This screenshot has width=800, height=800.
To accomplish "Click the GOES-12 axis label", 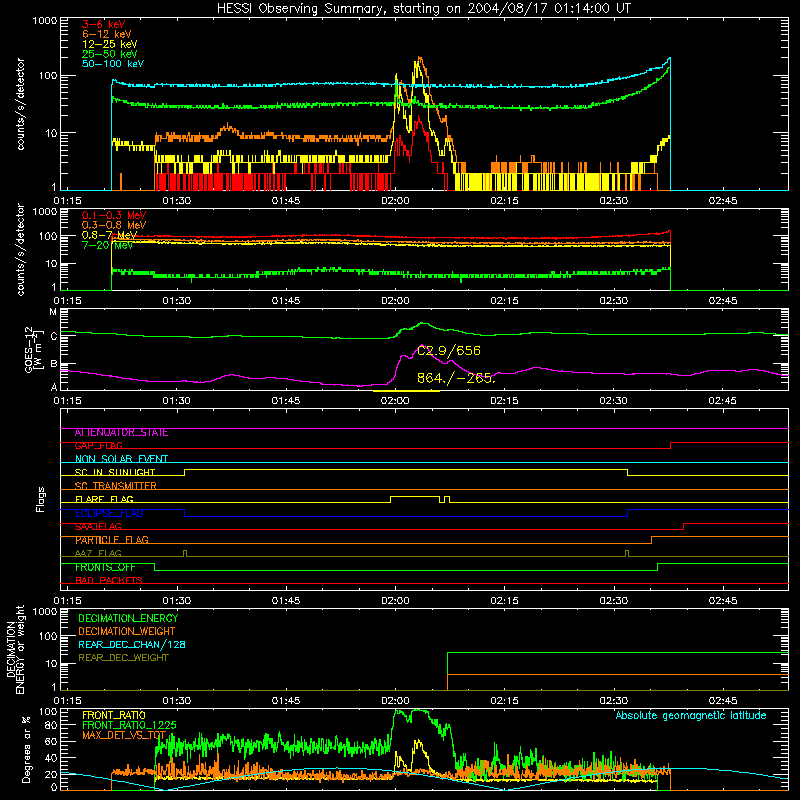I will [x=32, y=350].
